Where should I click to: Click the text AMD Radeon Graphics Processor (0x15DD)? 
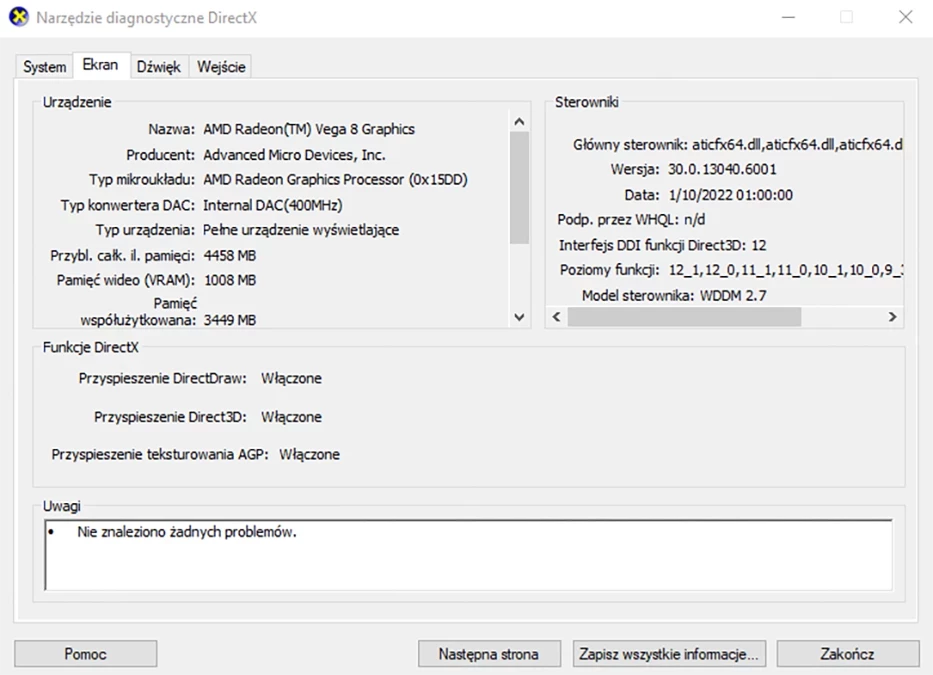336,180
